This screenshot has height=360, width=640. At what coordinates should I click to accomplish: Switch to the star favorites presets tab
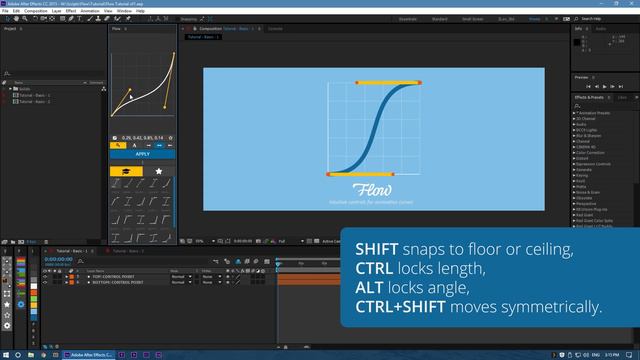(x=159, y=171)
